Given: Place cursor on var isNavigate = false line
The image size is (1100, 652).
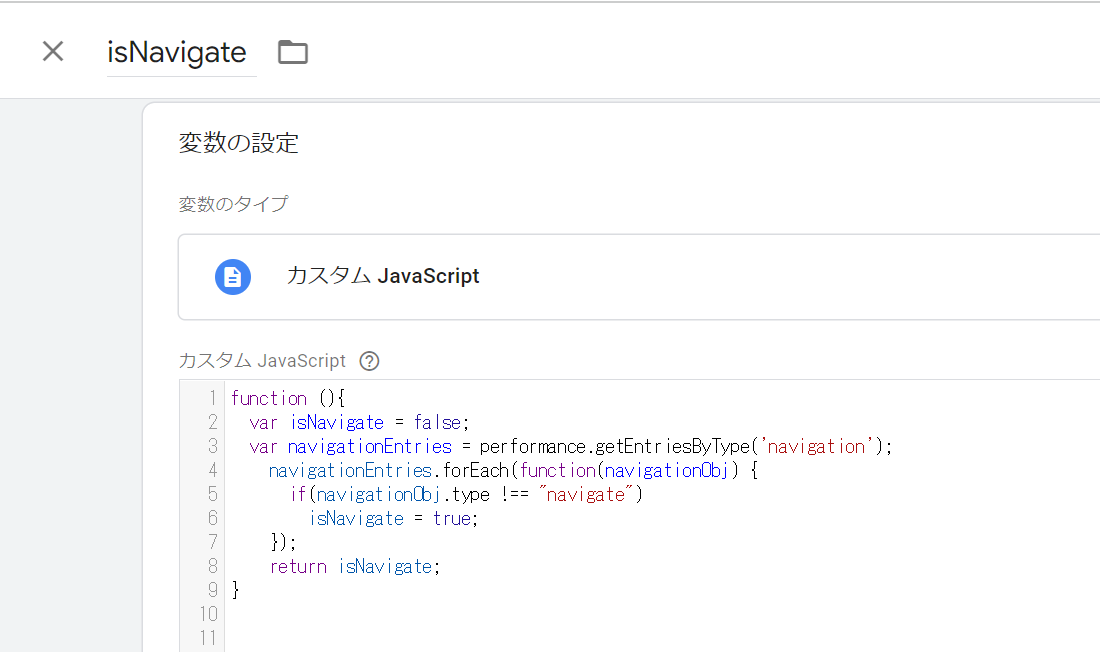Looking at the screenshot, I should [358, 422].
